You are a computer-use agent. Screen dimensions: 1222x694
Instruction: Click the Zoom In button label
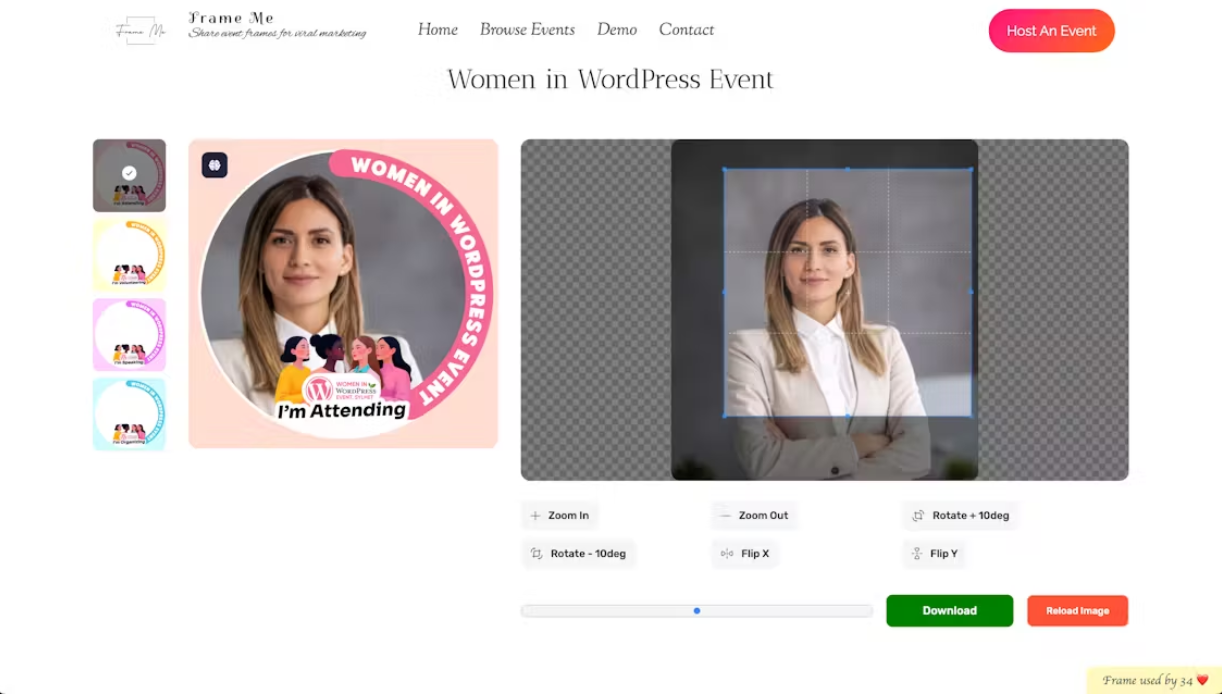[568, 516]
